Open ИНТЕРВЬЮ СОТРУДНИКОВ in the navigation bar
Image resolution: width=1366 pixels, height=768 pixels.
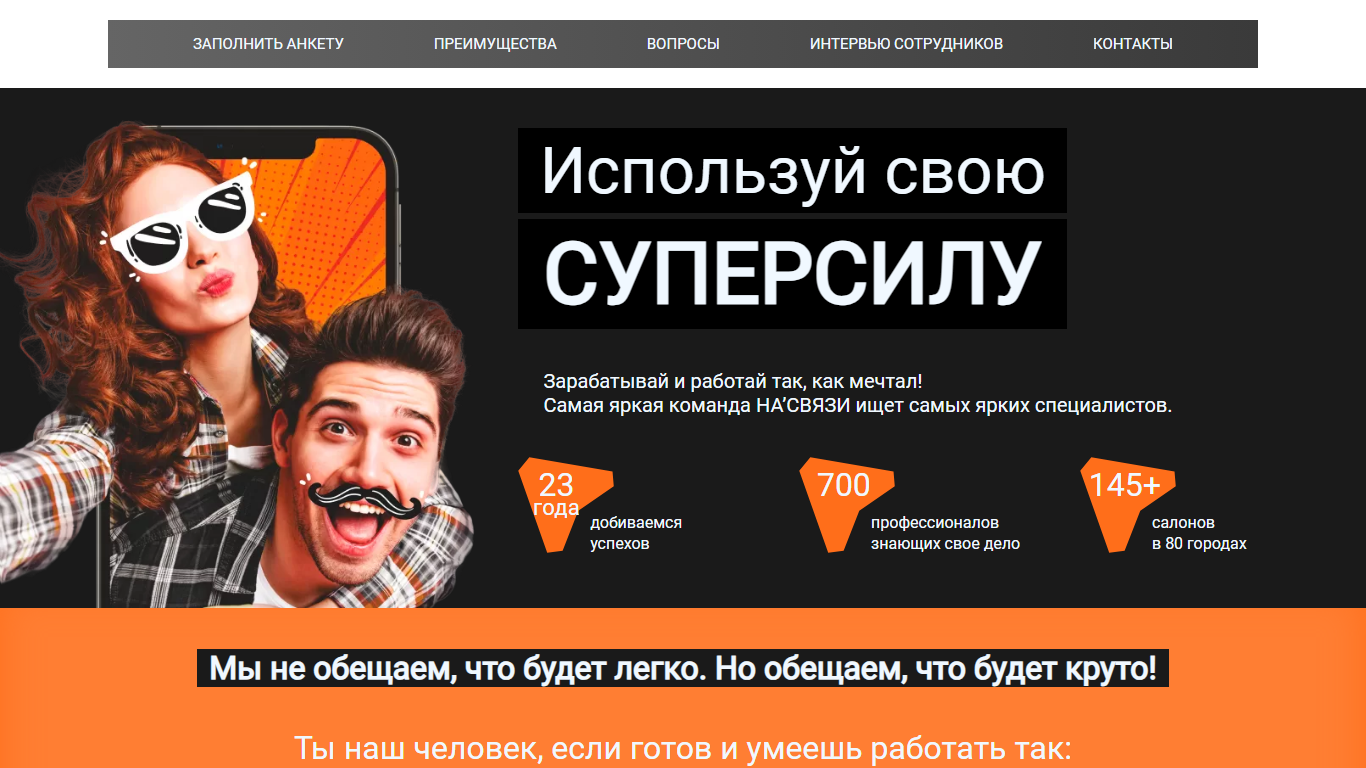click(906, 44)
